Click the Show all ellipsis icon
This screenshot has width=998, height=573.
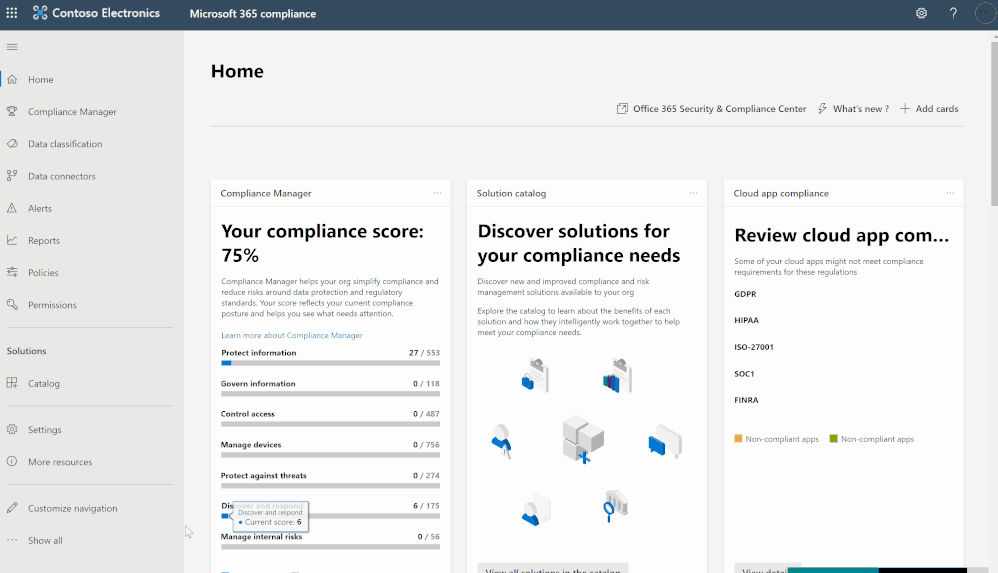[12, 540]
